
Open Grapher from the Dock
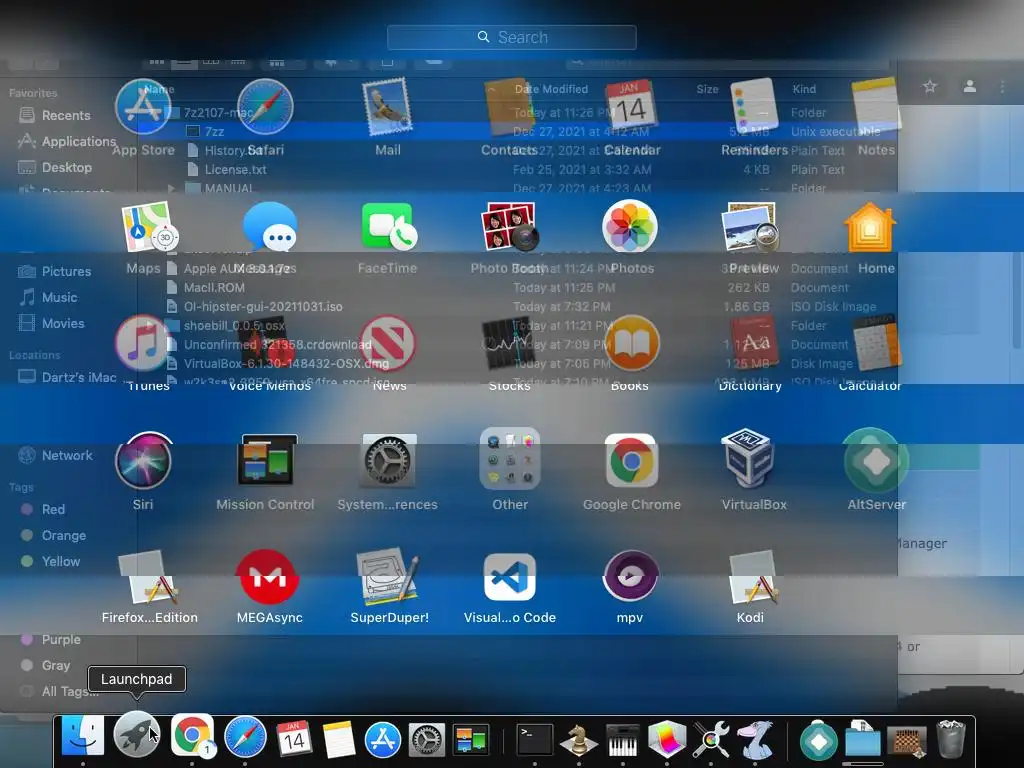pyautogui.click(x=667, y=740)
